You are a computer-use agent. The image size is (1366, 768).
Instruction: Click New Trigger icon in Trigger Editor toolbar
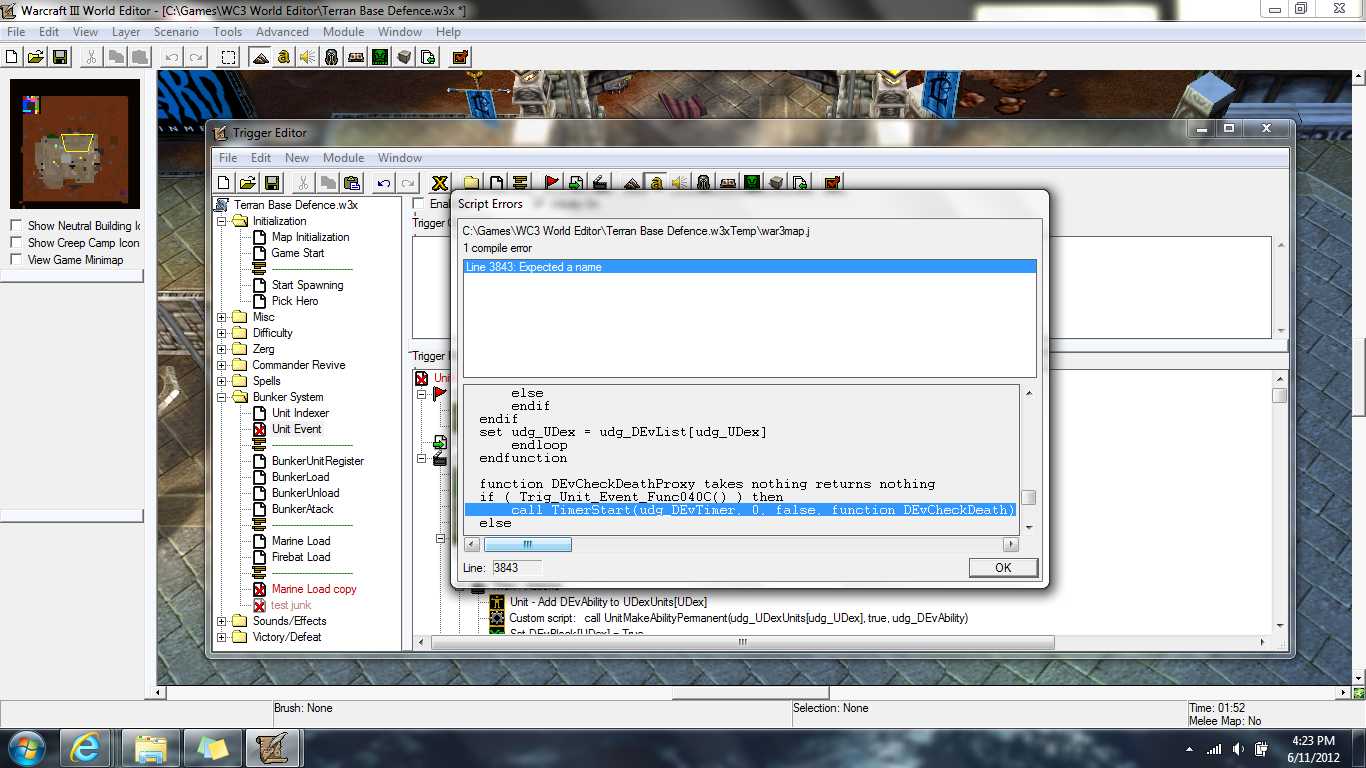[x=495, y=183]
